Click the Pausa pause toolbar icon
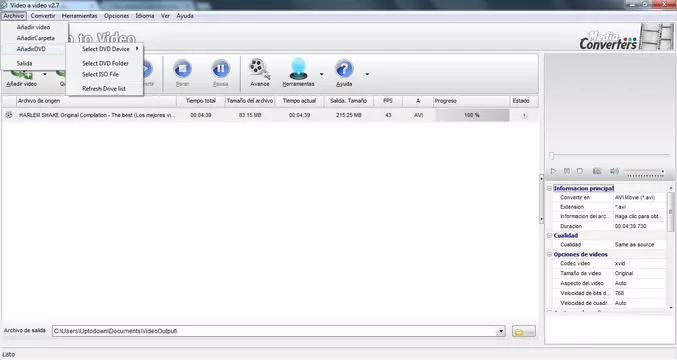 click(x=220, y=69)
